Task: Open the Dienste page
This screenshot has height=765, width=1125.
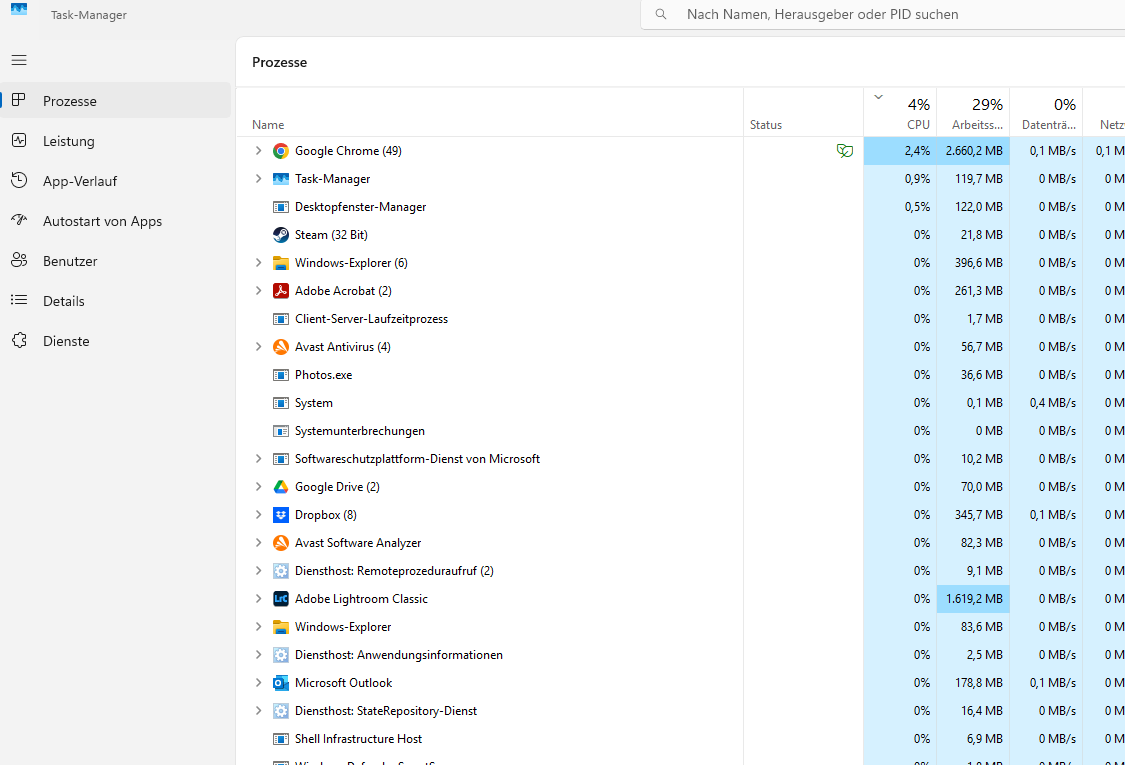Action: [116, 342]
